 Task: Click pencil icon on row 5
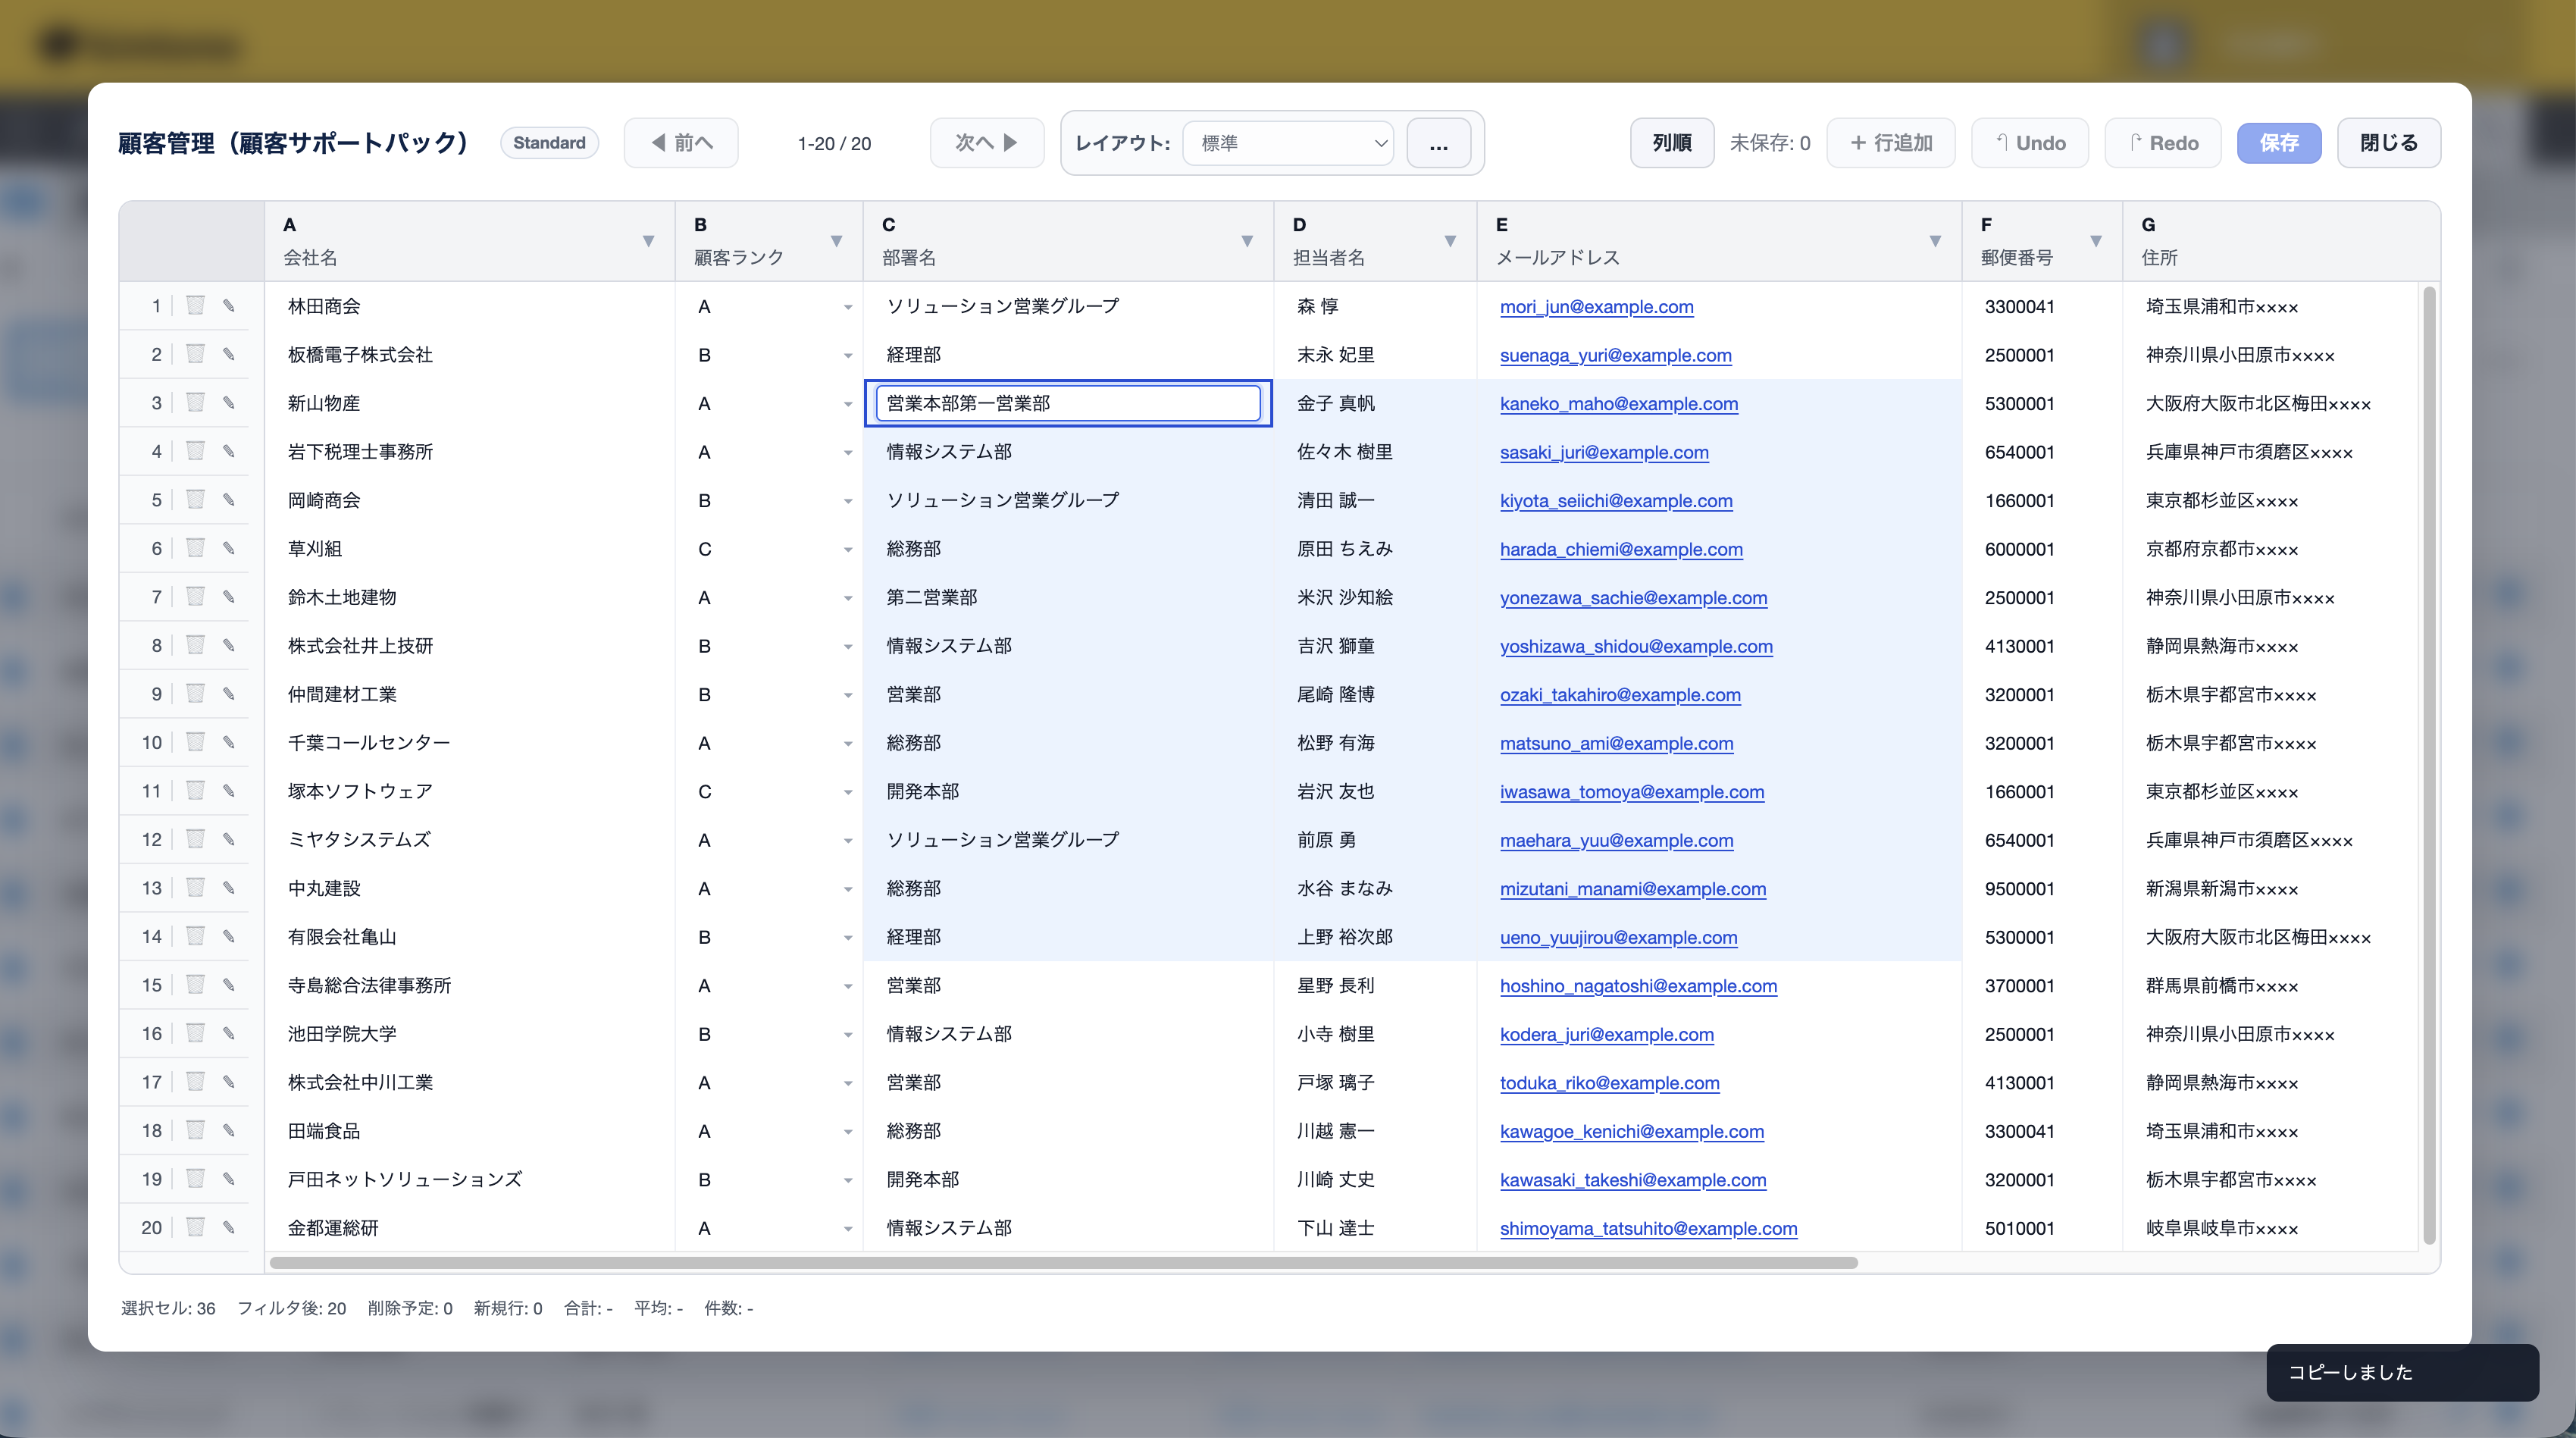point(229,500)
